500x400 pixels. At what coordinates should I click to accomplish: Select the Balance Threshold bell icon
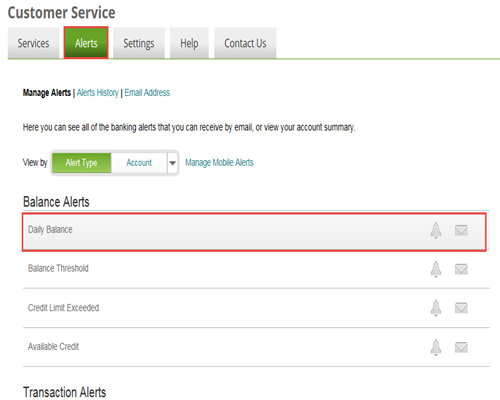[436, 269]
